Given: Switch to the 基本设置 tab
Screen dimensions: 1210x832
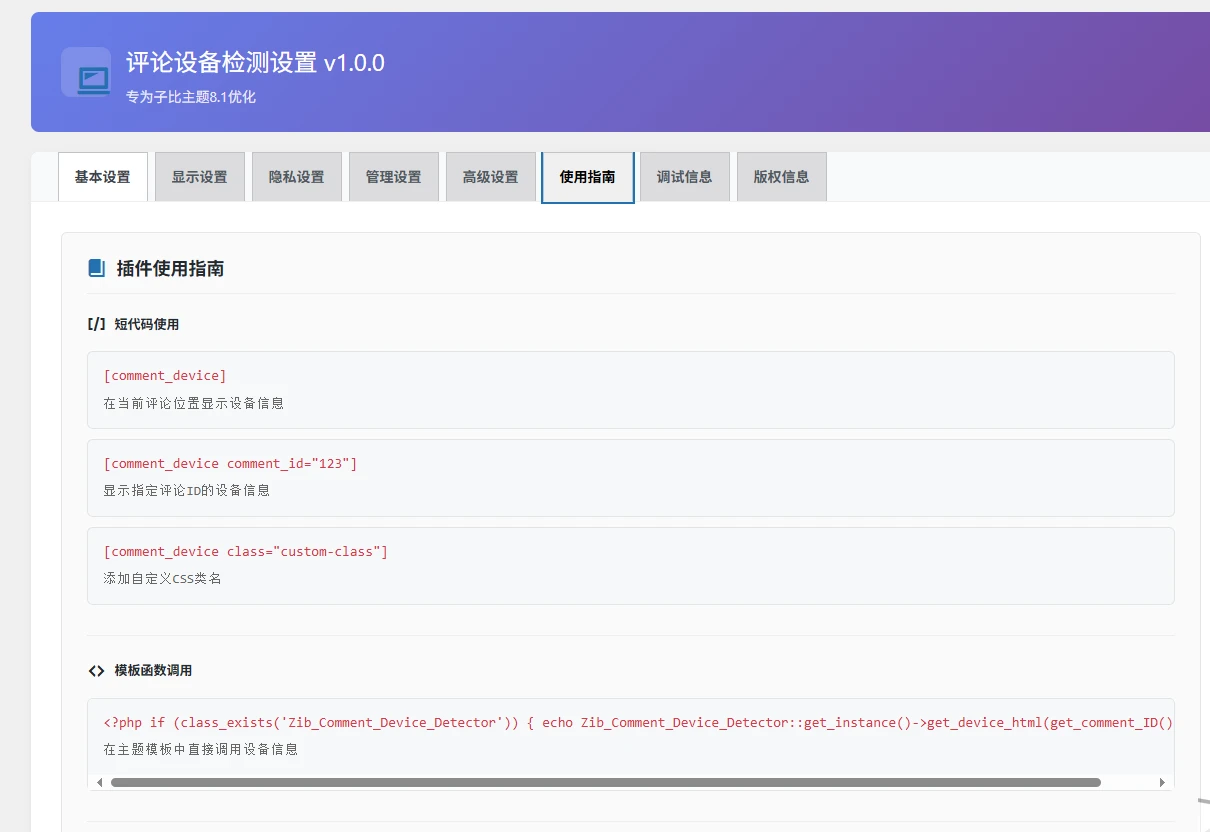Looking at the screenshot, I should (102, 177).
